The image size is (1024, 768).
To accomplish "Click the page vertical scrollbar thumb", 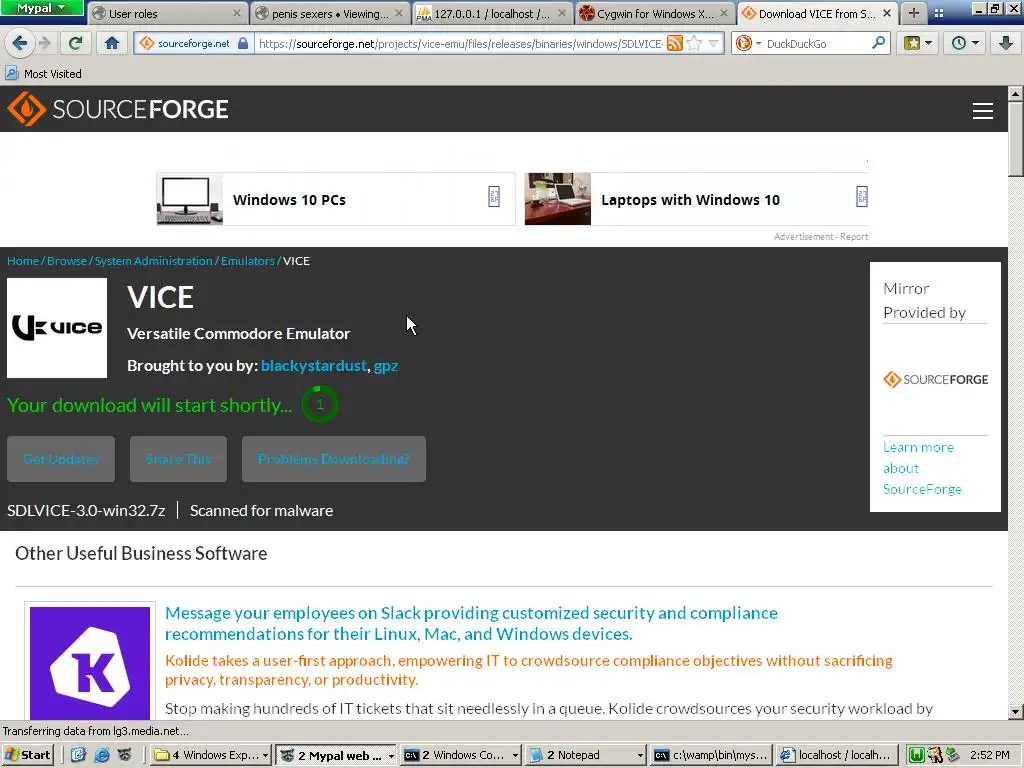I will (1016, 138).
